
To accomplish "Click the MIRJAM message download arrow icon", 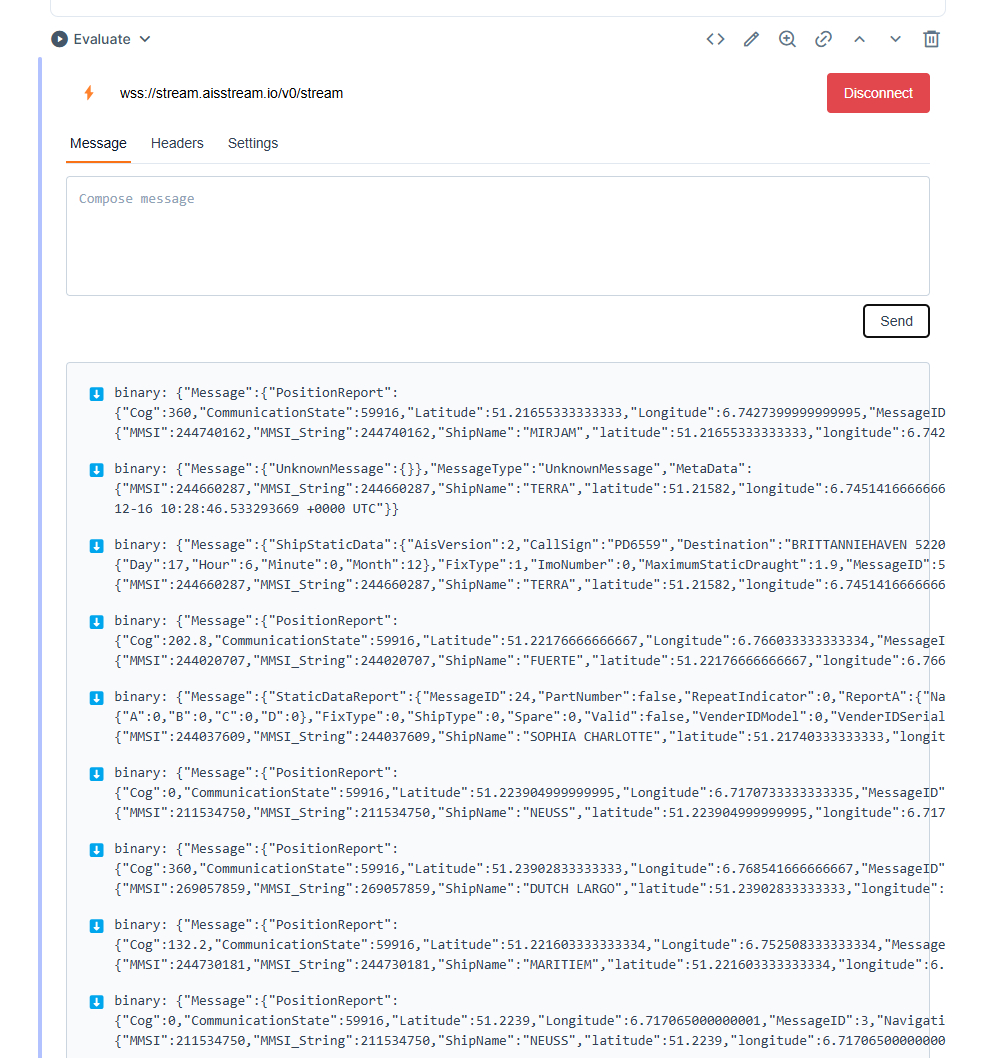I will pos(97,393).
